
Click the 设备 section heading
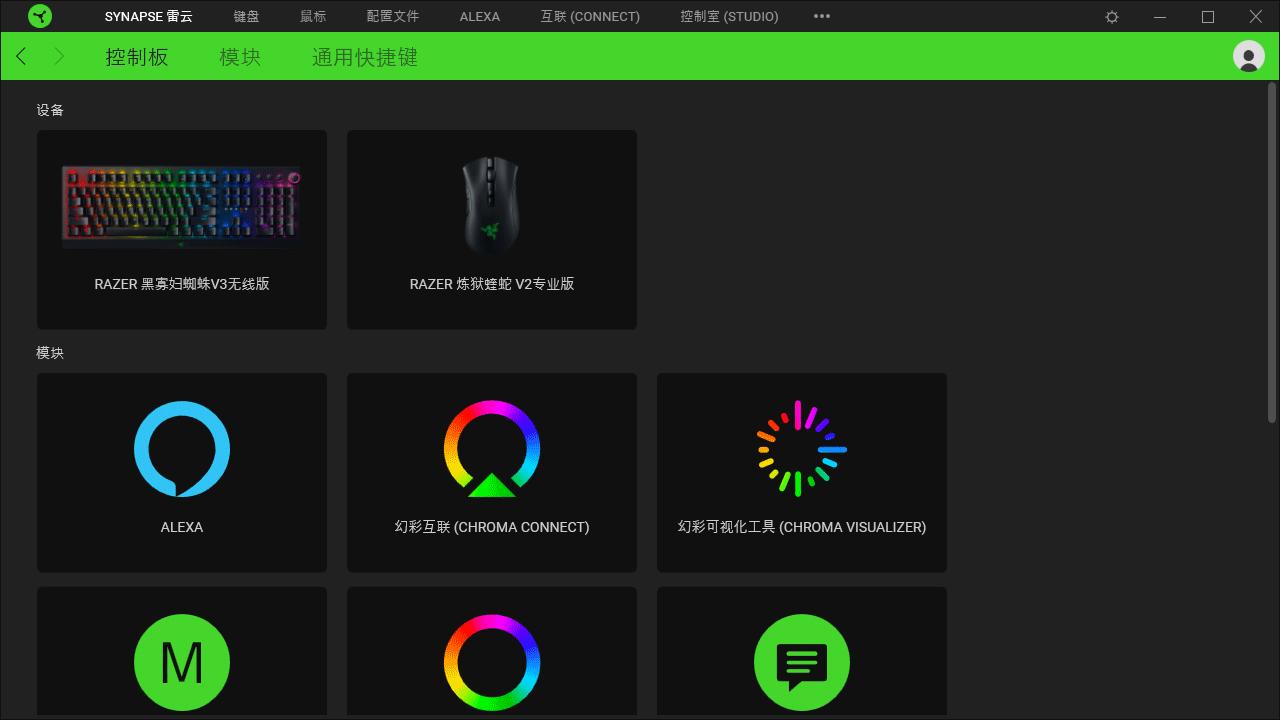coord(50,110)
